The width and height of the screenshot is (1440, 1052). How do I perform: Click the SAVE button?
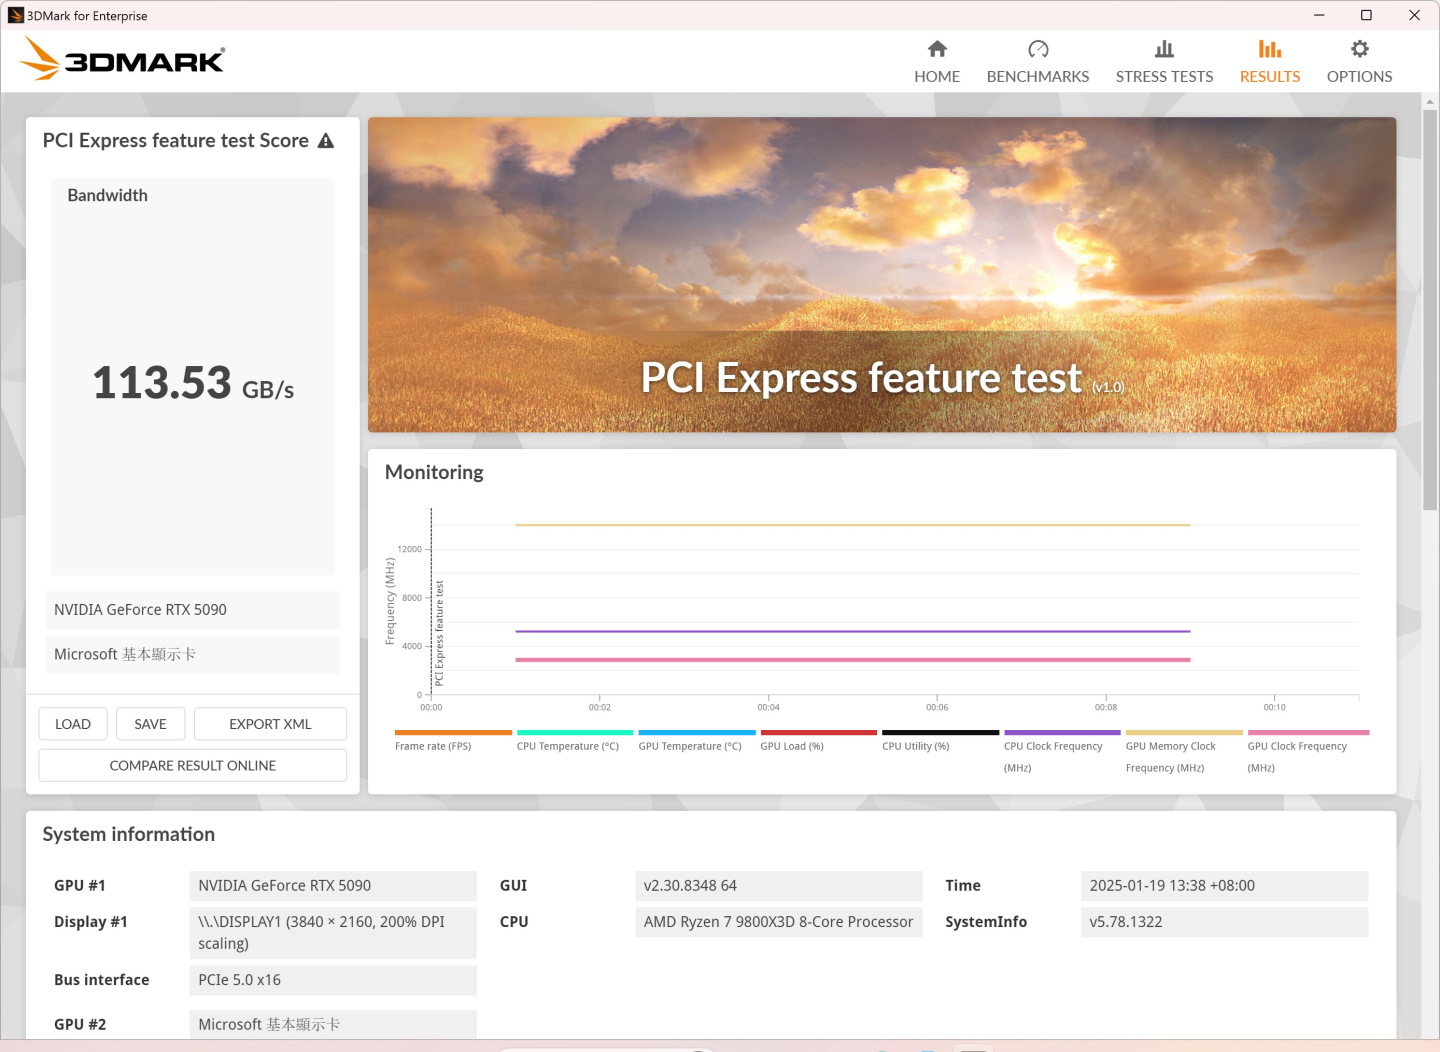pyautogui.click(x=150, y=724)
